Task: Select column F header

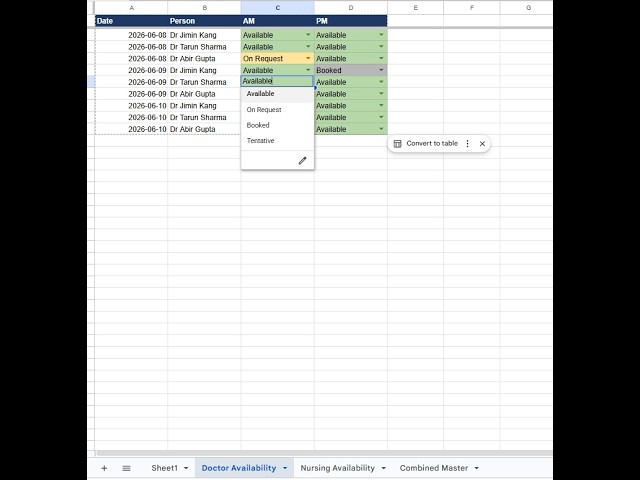Action: click(472, 8)
